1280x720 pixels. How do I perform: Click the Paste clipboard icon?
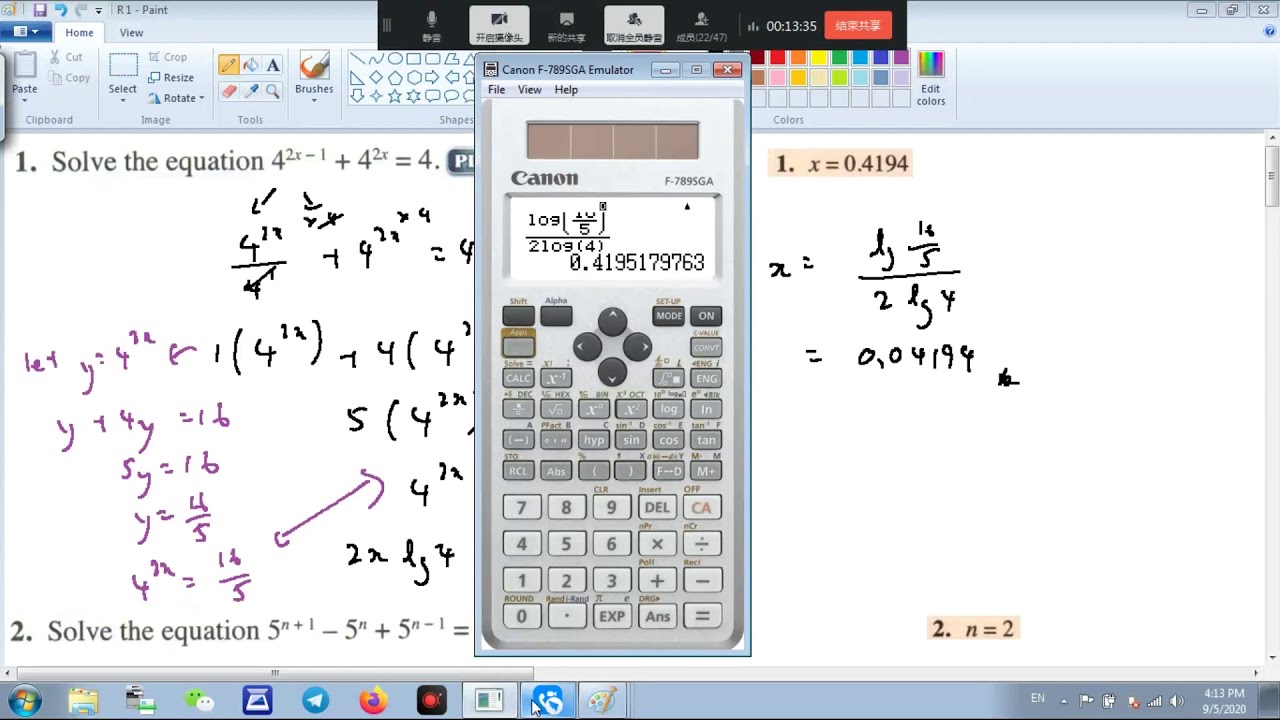click(x=25, y=65)
